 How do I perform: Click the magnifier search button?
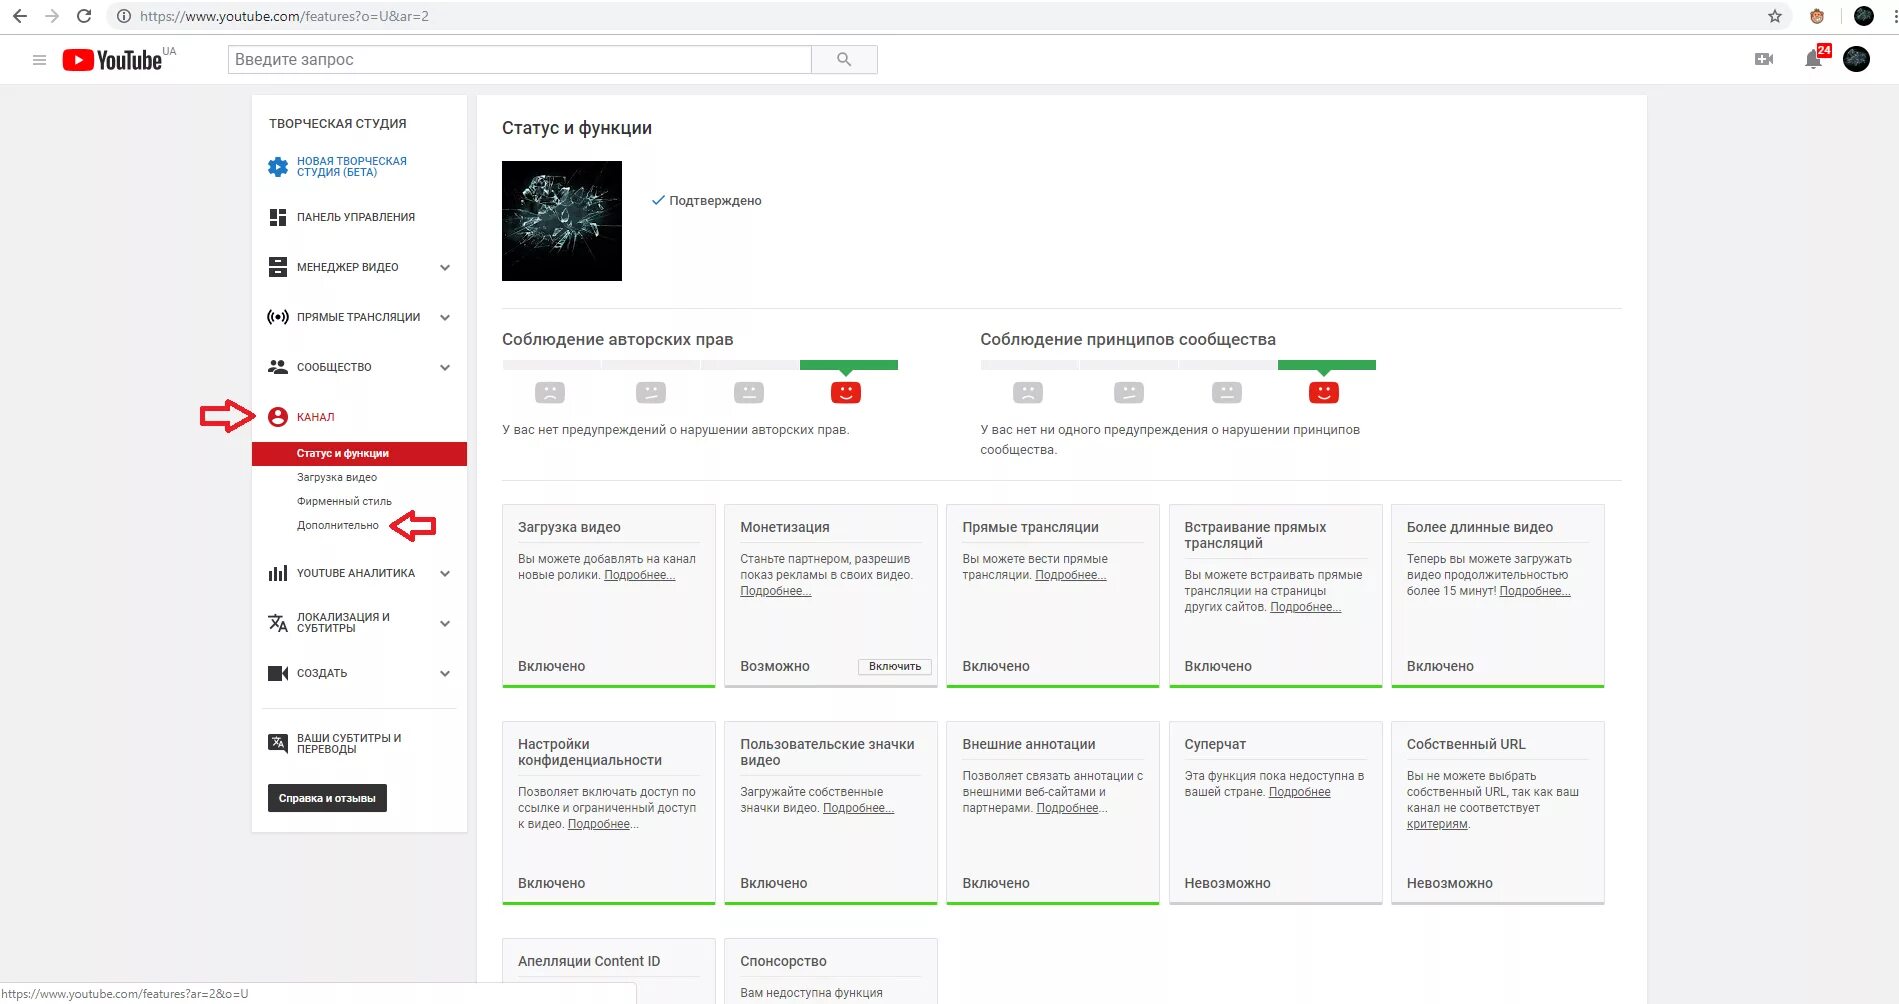[844, 60]
